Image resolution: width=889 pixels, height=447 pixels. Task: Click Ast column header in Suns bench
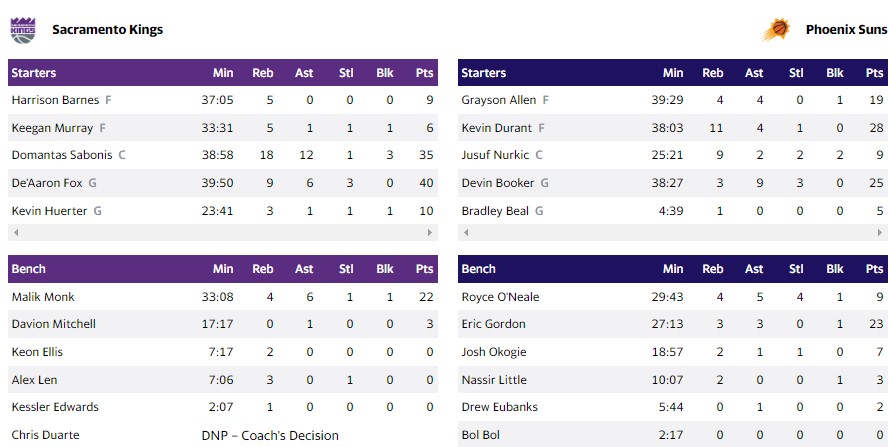(754, 269)
